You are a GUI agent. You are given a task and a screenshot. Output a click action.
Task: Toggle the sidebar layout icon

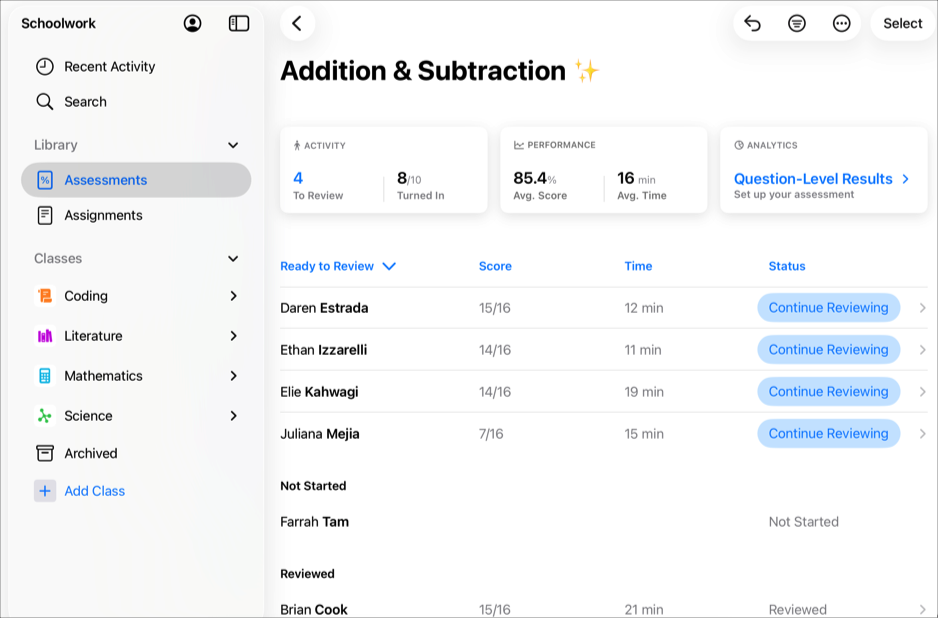tap(238, 23)
